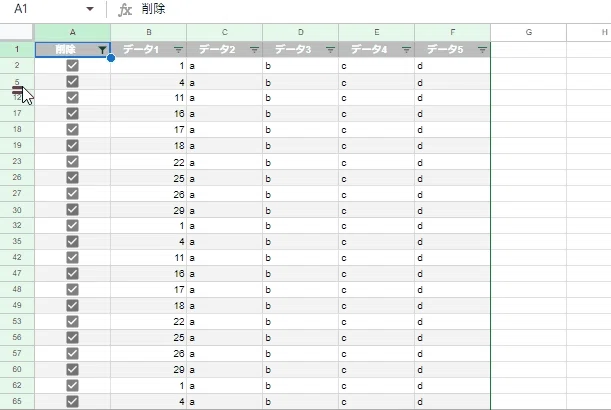
Task: Select row 23 header
Action: coord(17,161)
